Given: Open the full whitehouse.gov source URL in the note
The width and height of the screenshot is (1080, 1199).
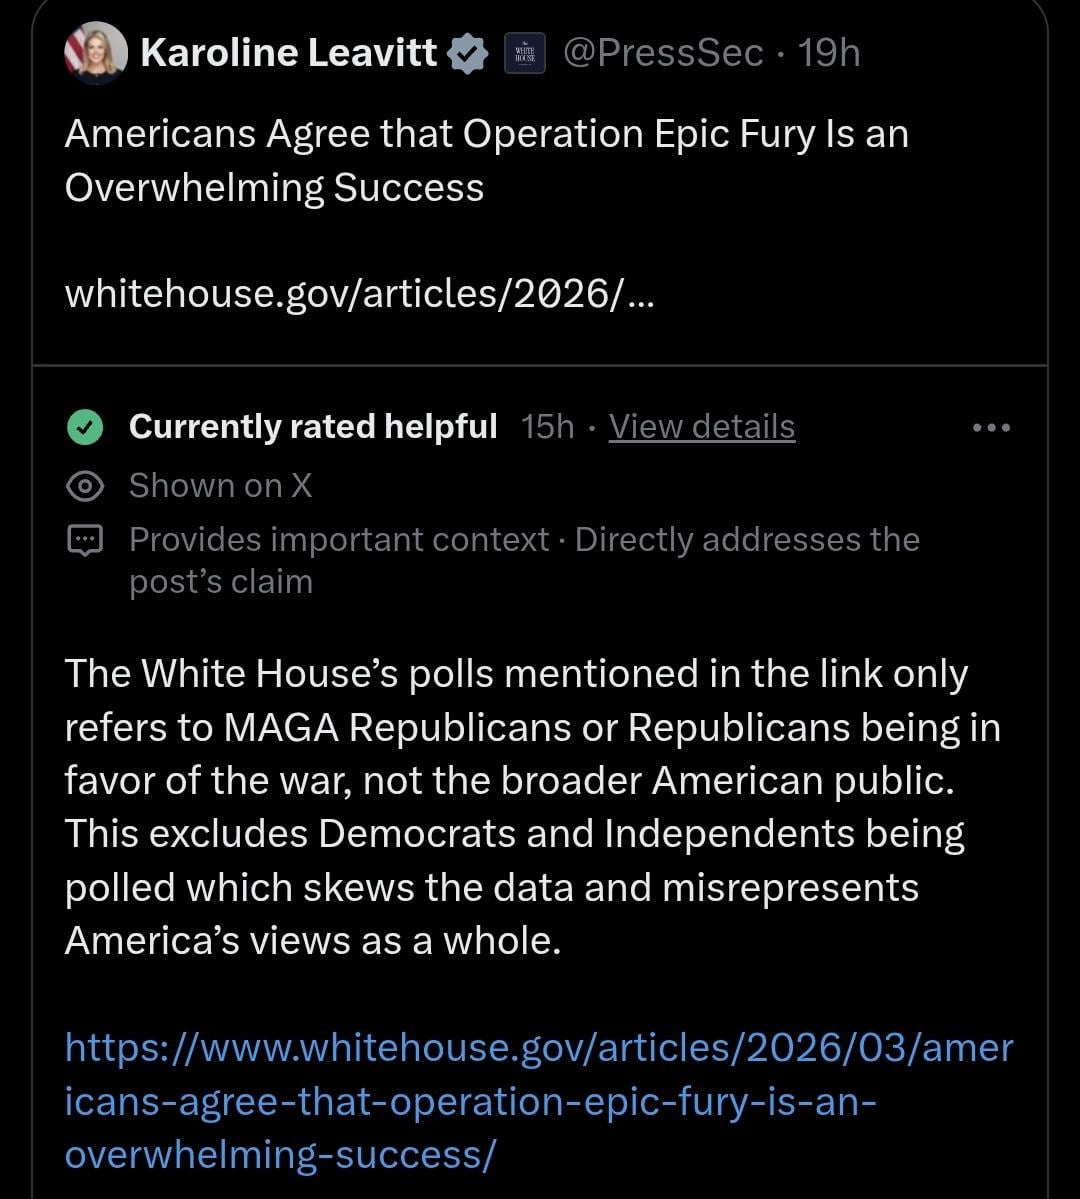Looking at the screenshot, I should [x=538, y=1101].
